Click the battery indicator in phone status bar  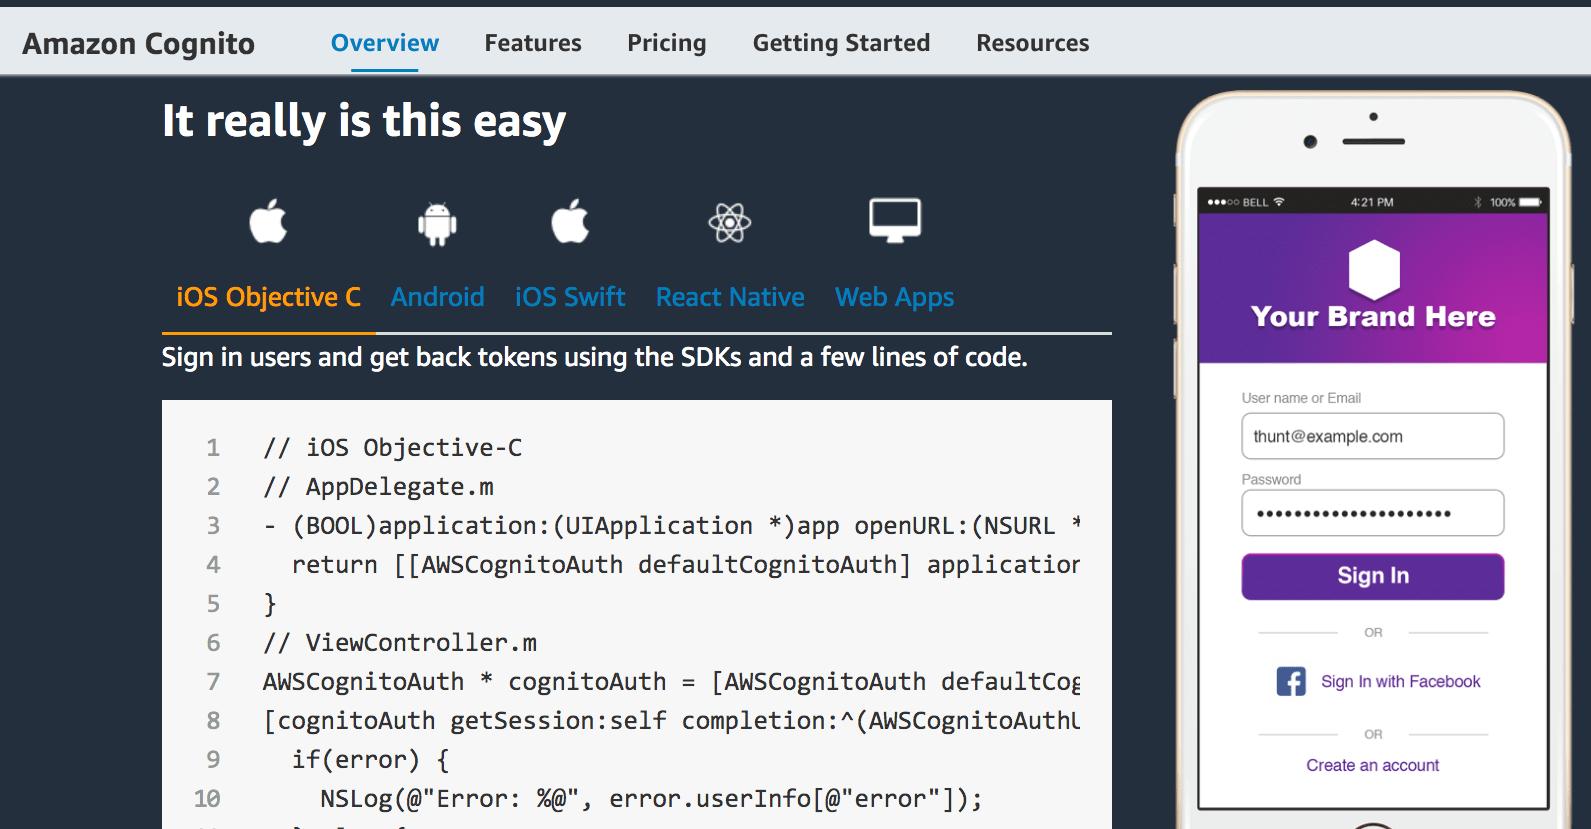pos(1530,202)
